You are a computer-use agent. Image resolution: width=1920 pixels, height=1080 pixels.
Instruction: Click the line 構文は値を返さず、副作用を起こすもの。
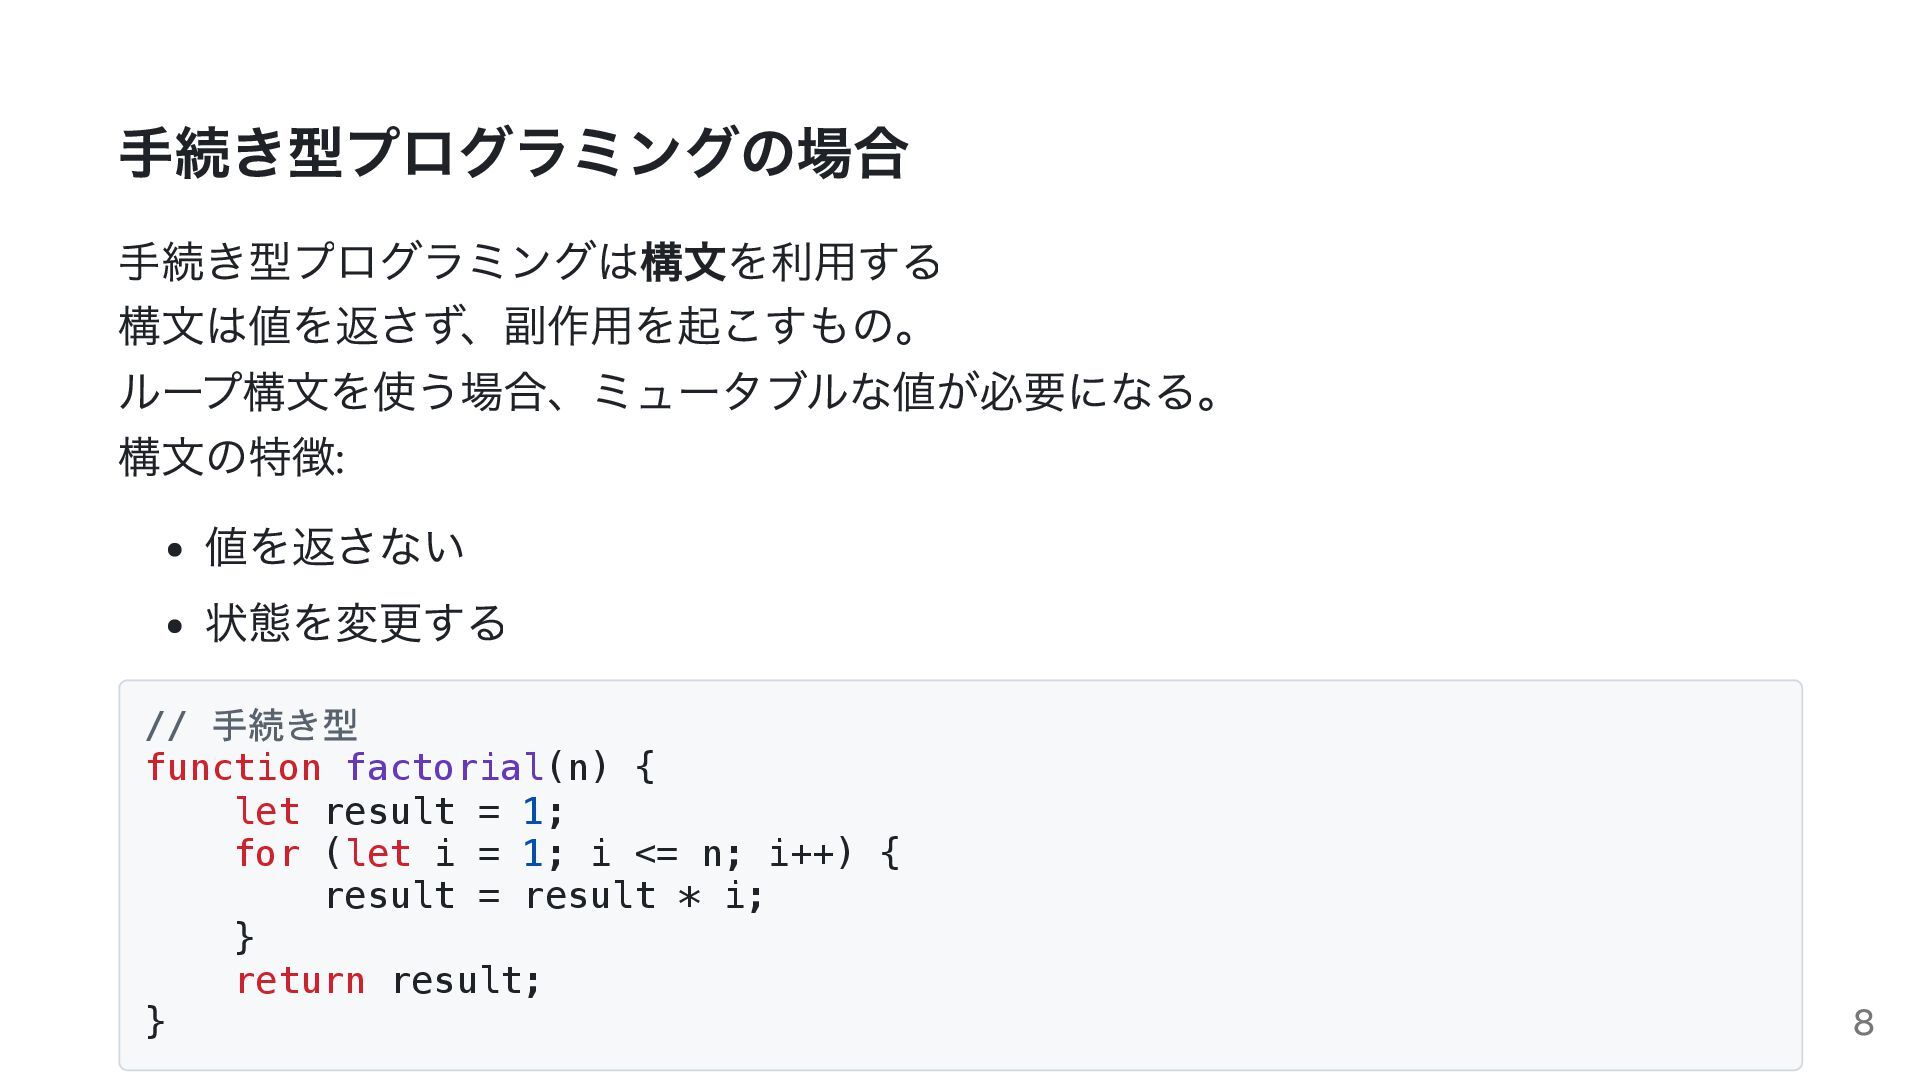tap(519, 326)
